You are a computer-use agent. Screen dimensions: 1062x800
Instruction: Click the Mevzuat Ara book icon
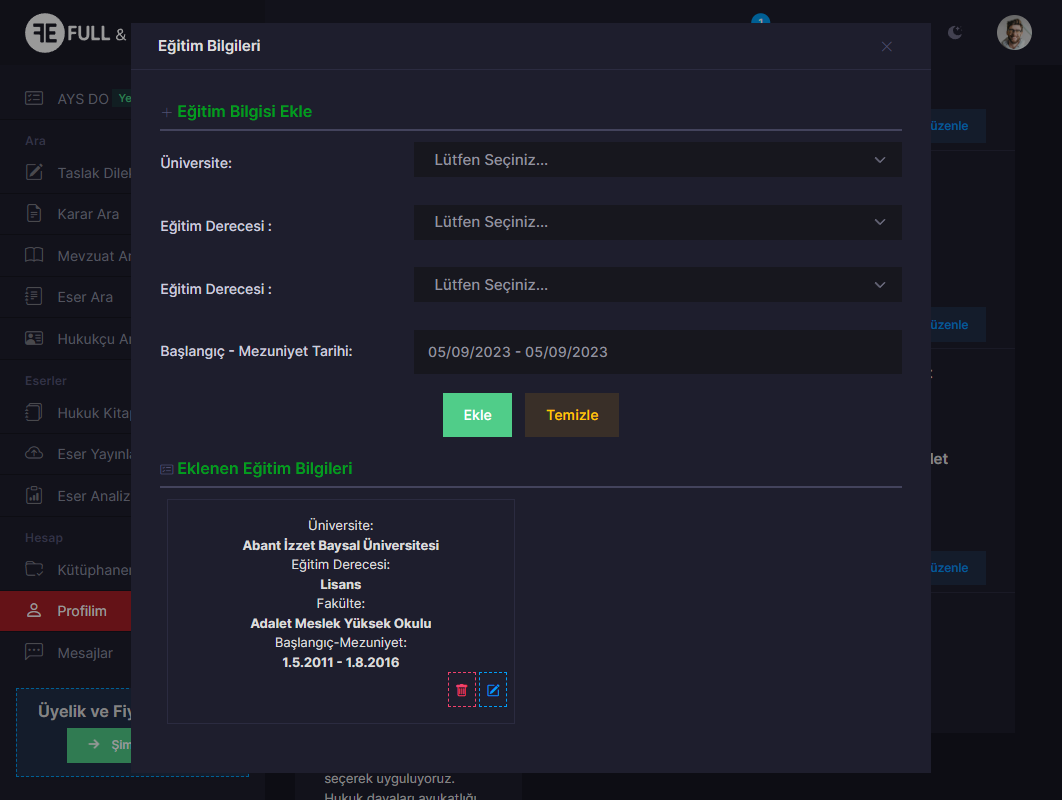tap(35, 255)
